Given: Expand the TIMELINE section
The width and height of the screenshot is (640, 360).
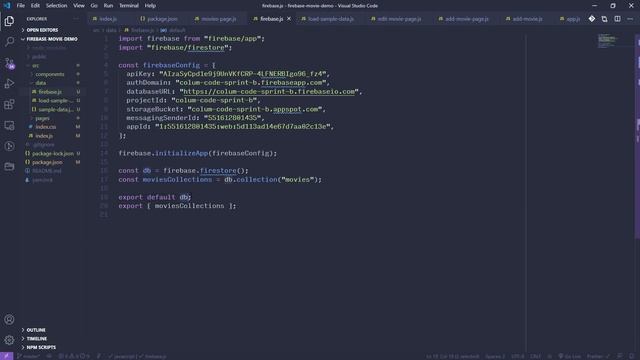Looking at the screenshot, I should [x=36, y=338].
